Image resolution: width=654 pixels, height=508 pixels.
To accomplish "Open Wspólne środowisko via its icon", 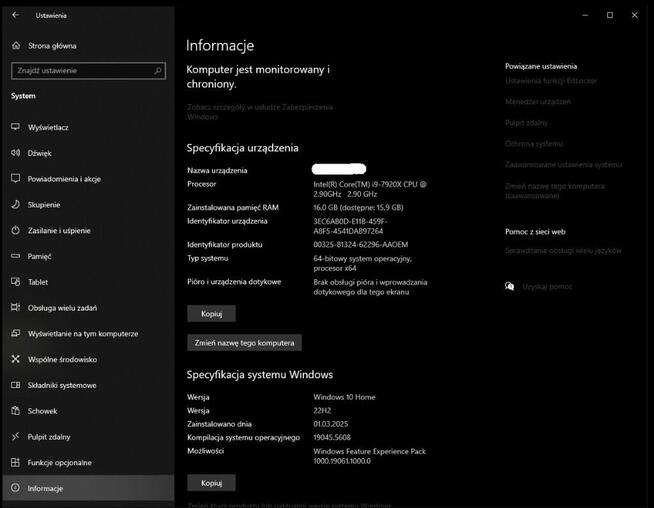I will [15, 359].
